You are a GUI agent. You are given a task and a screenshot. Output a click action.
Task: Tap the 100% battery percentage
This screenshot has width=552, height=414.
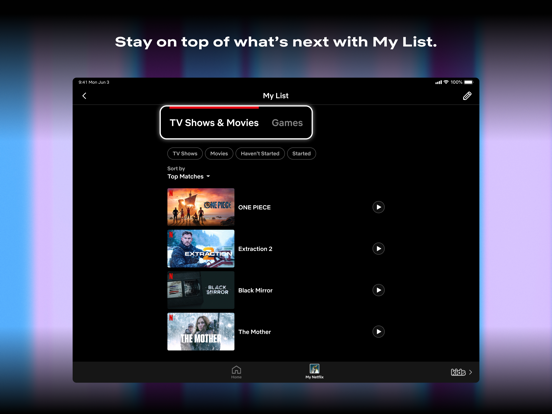[x=456, y=82]
